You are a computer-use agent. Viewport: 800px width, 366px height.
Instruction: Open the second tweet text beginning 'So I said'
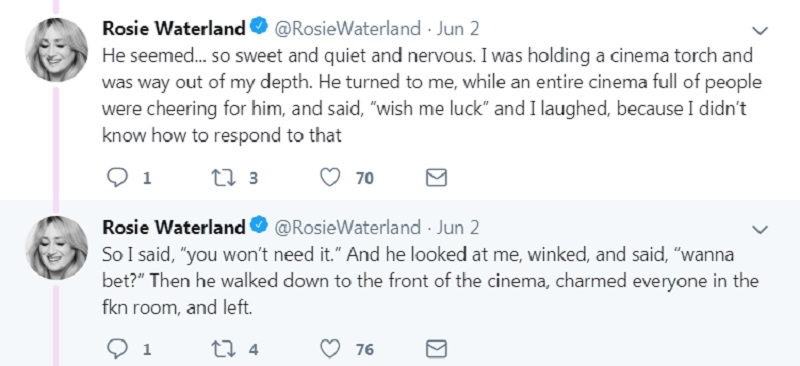click(x=431, y=281)
